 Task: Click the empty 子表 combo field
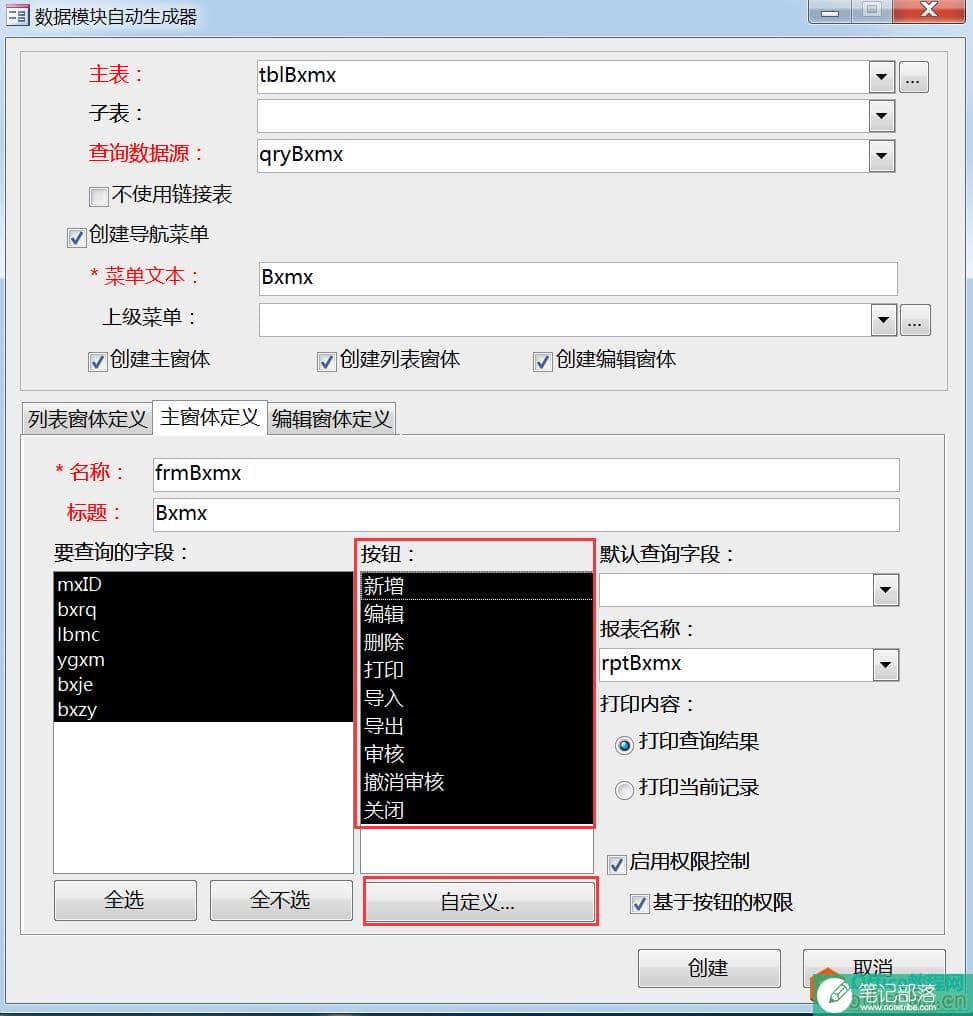tap(563, 116)
